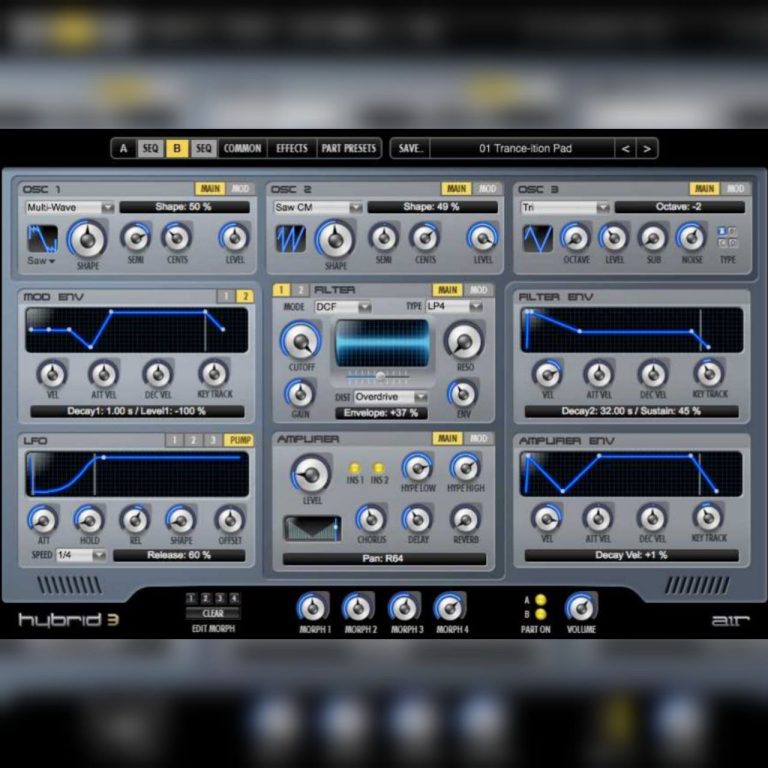Toggle the INS 2 insert LED
The image size is (768, 768).
379,468
